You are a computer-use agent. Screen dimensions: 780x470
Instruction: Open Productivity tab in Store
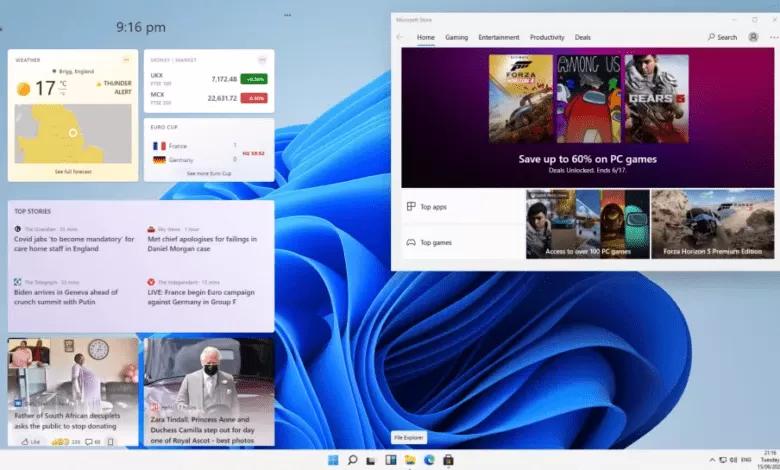click(x=547, y=37)
